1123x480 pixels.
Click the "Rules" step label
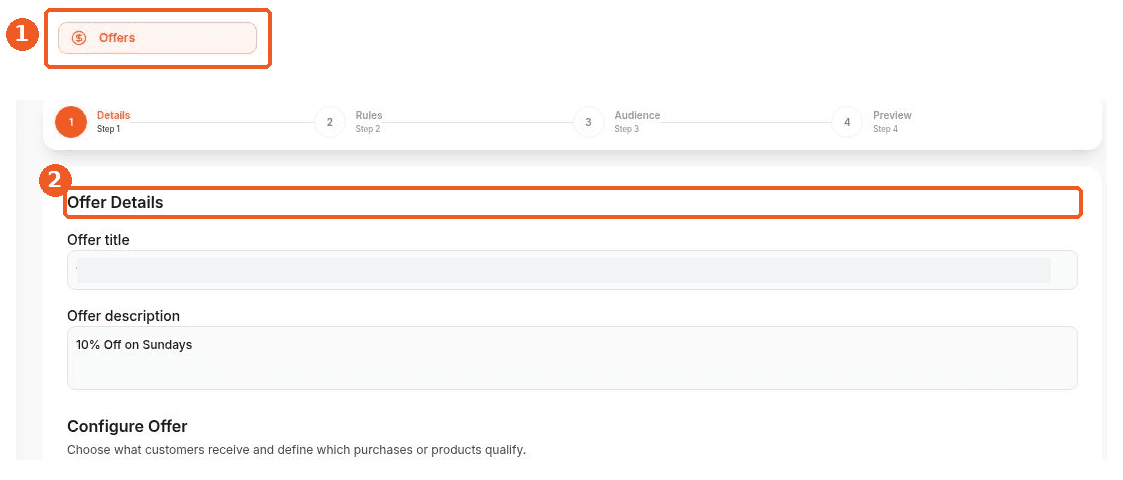coord(369,115)
